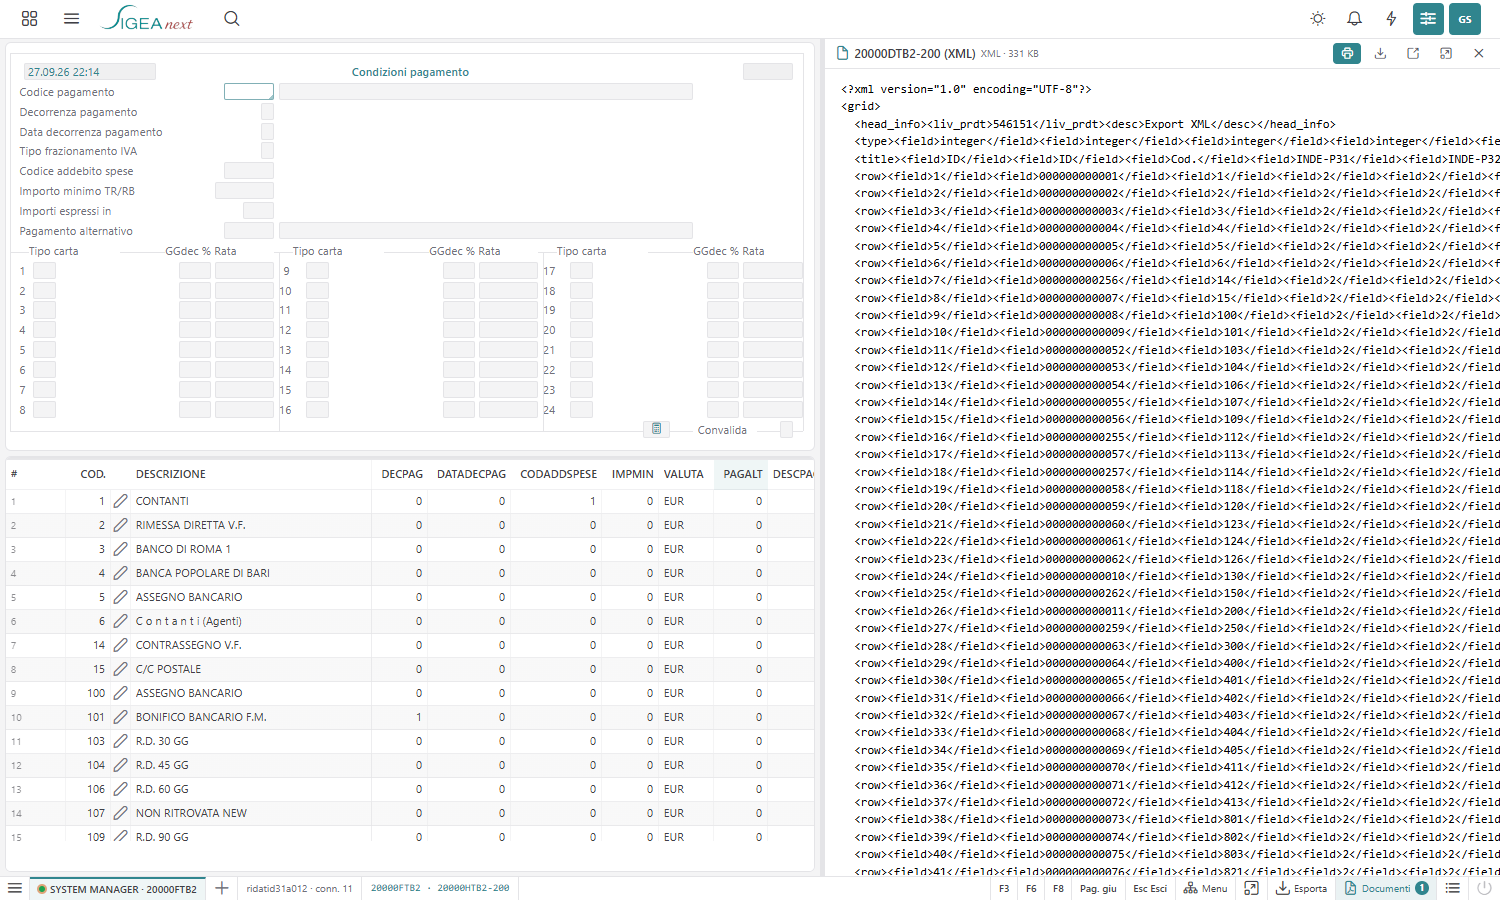Open the Menu button in status bar
This screenshot has width=1500, height=900.
[x=1205, y=888]
